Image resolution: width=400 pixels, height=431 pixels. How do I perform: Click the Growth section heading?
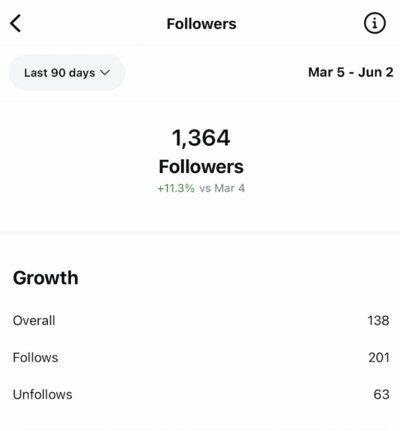46,278
